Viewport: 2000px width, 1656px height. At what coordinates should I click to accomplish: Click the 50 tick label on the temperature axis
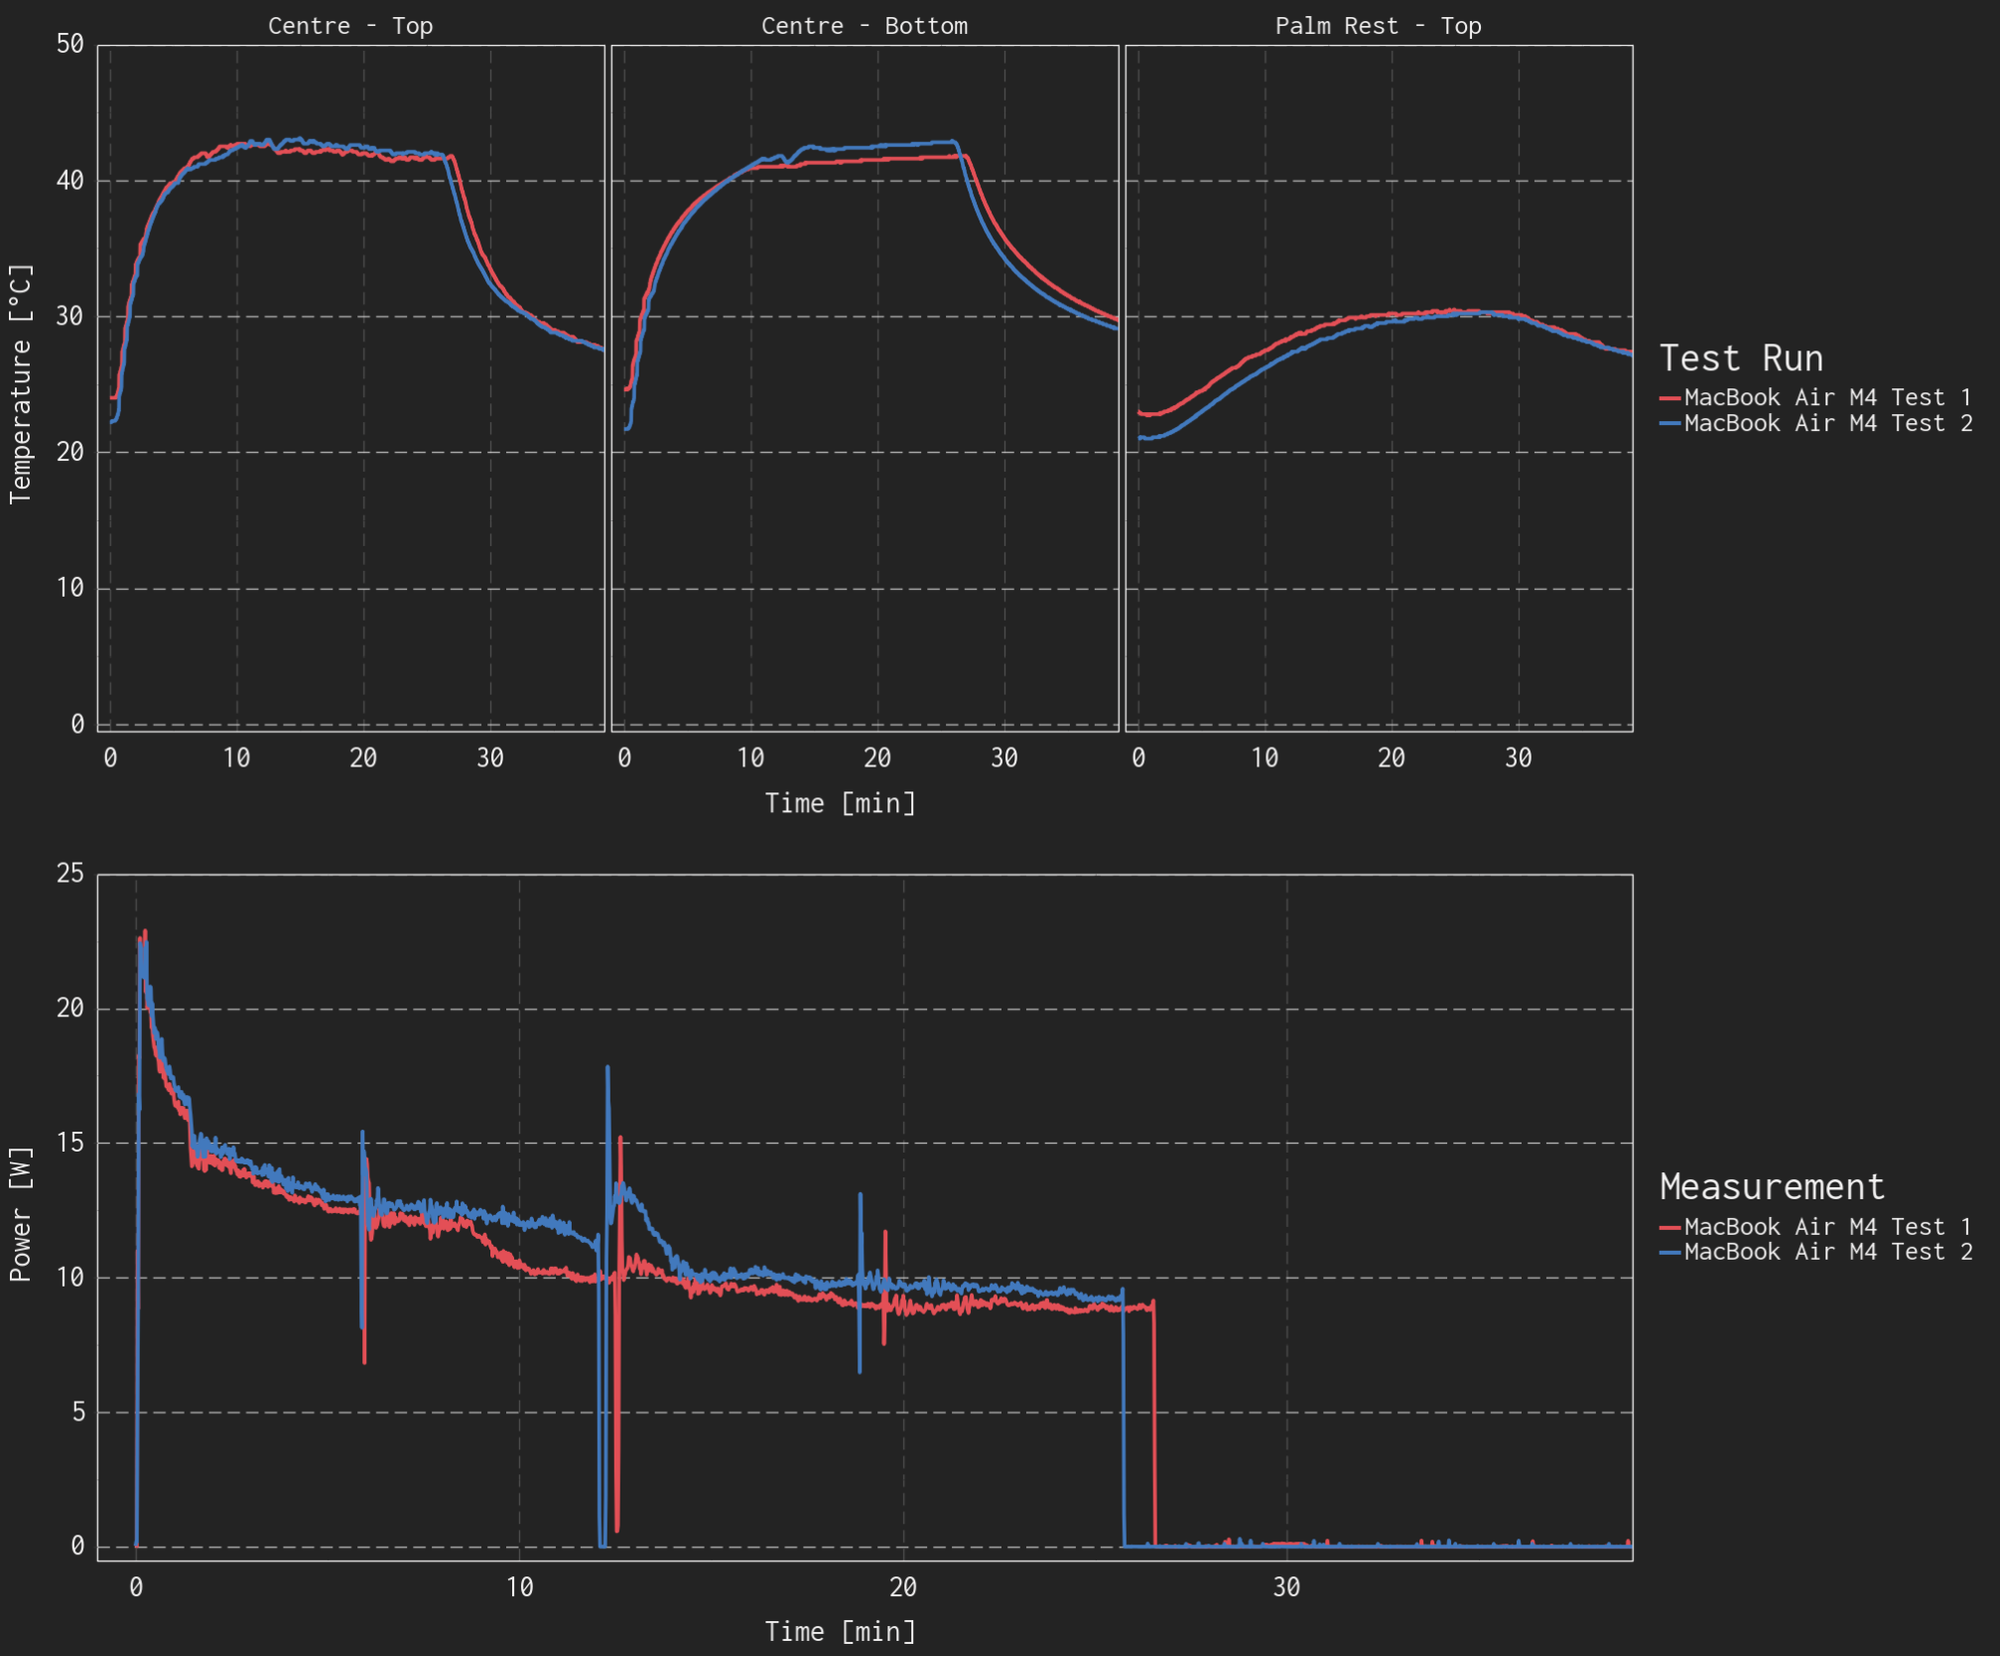pos(70,44)
